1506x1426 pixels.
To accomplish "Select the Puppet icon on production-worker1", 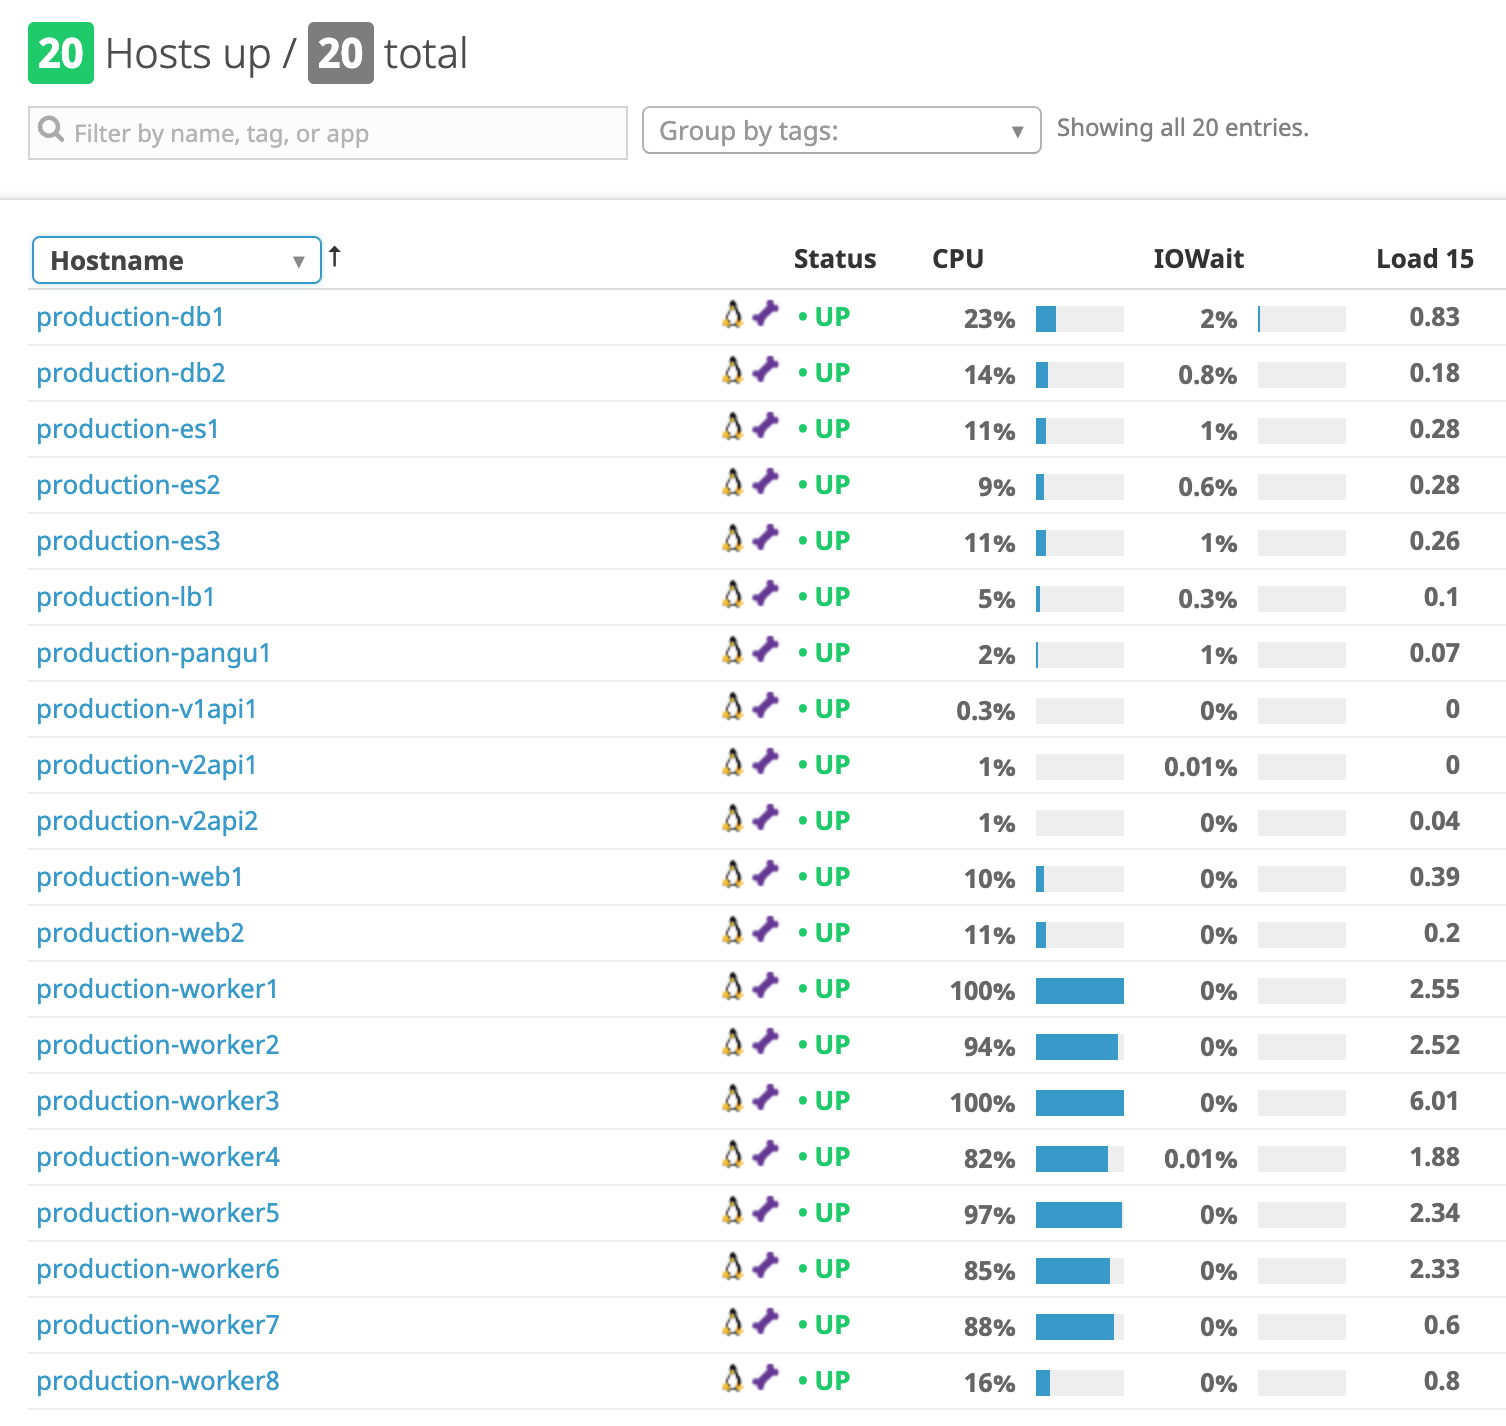I will [x=764, y=987].
